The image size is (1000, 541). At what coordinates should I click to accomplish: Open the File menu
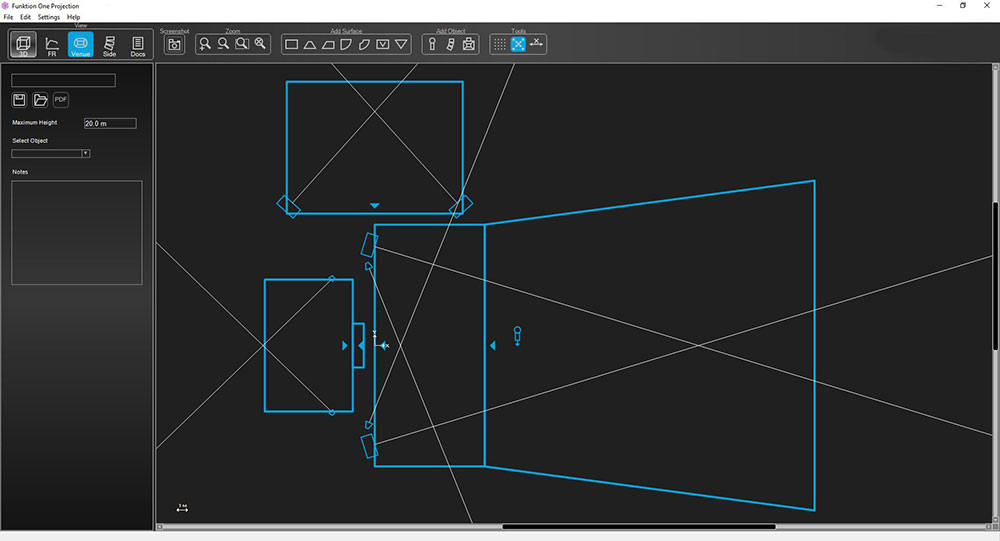point(9,17)
